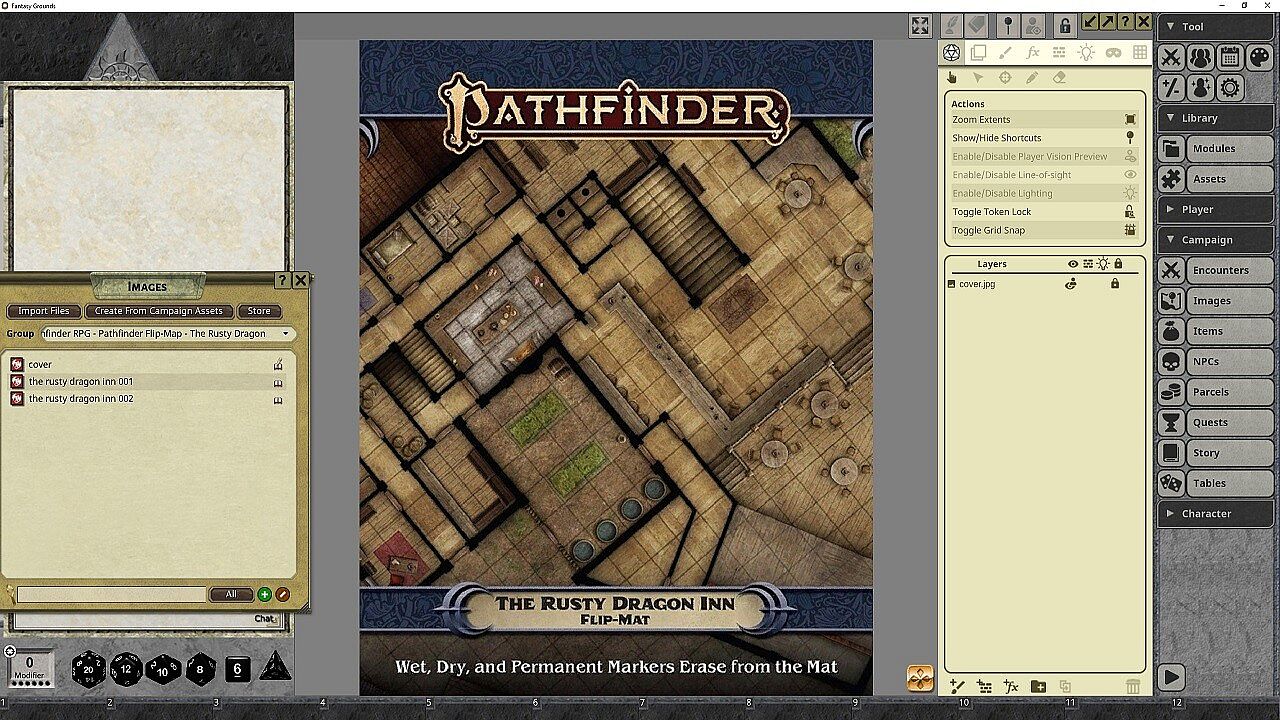Click the green add image button
Viewport: 1280px width, 720px height.
(x=265, y=594)
